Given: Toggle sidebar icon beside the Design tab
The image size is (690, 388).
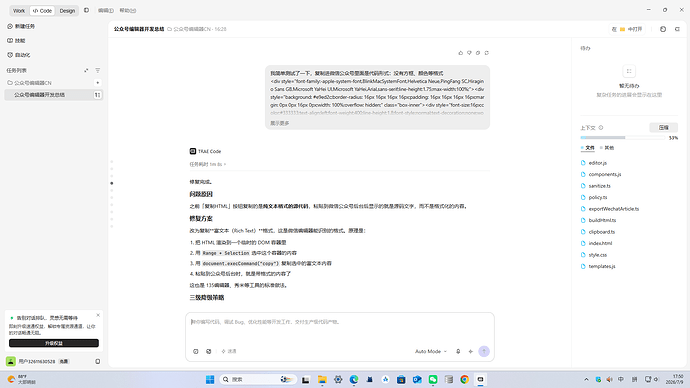Looking at the screenshot, I should tap(86, 10).
